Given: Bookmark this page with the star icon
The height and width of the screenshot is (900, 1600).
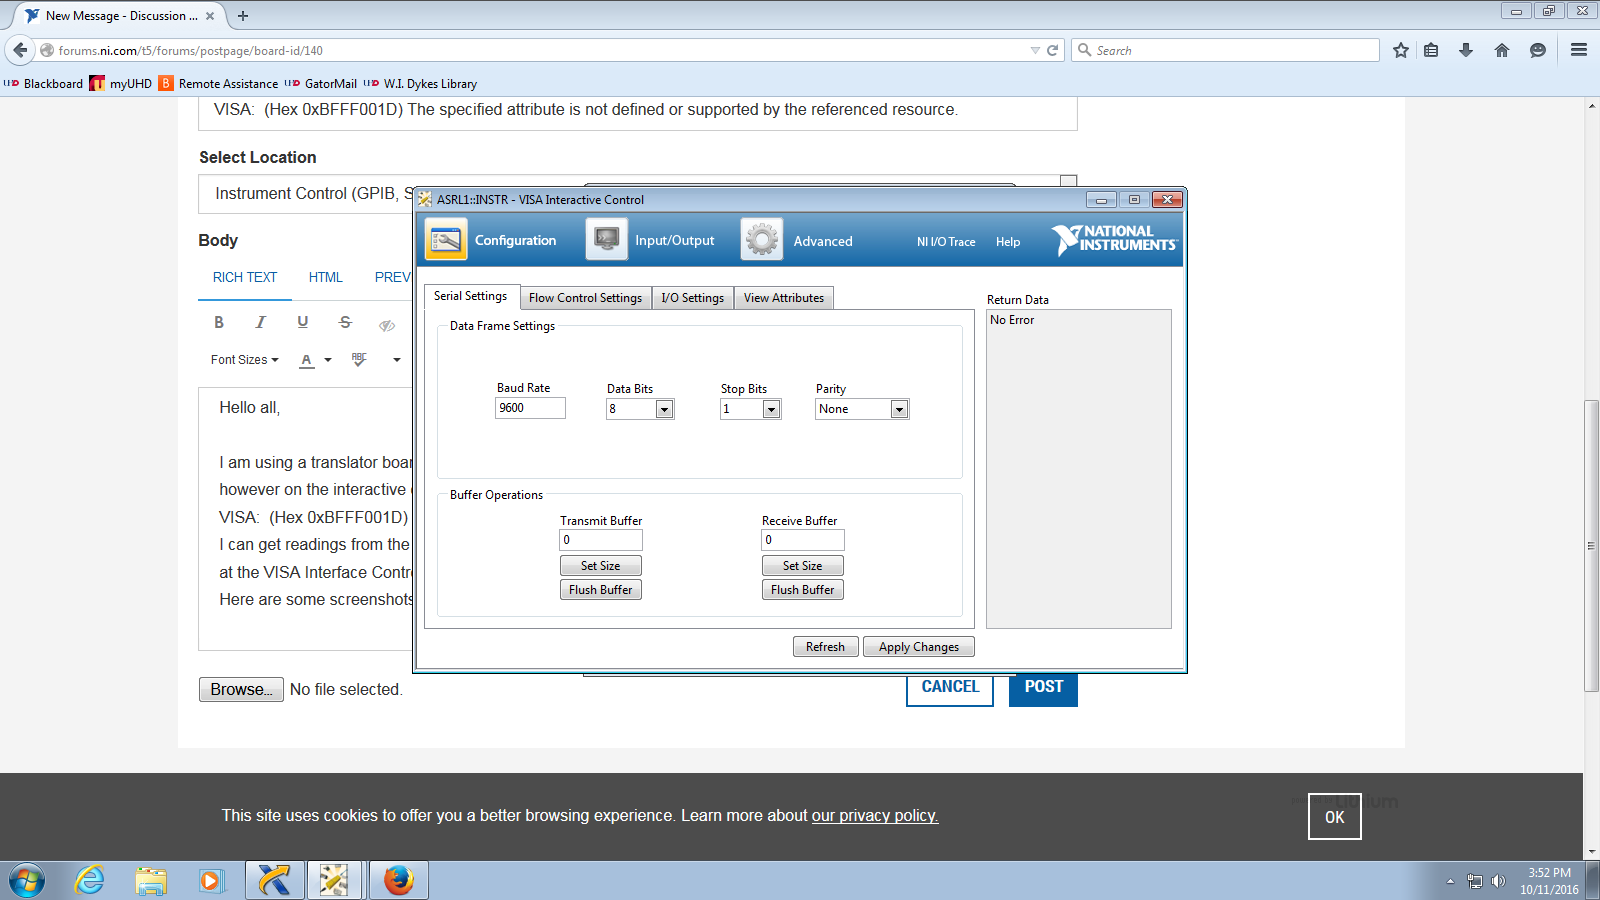Looking at the screenshot, I should pyautogui.click(x=1400, y=50).
